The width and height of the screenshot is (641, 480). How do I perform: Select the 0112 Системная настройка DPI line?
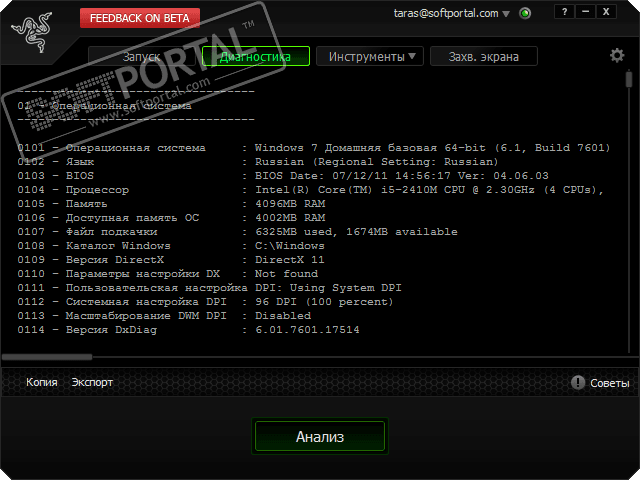[x=205, y=302]
